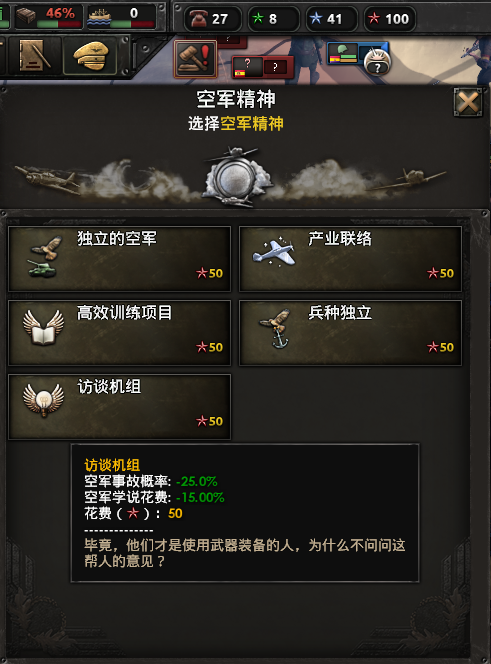Select the 产业联络 air spirit

[x=350, y=259]
